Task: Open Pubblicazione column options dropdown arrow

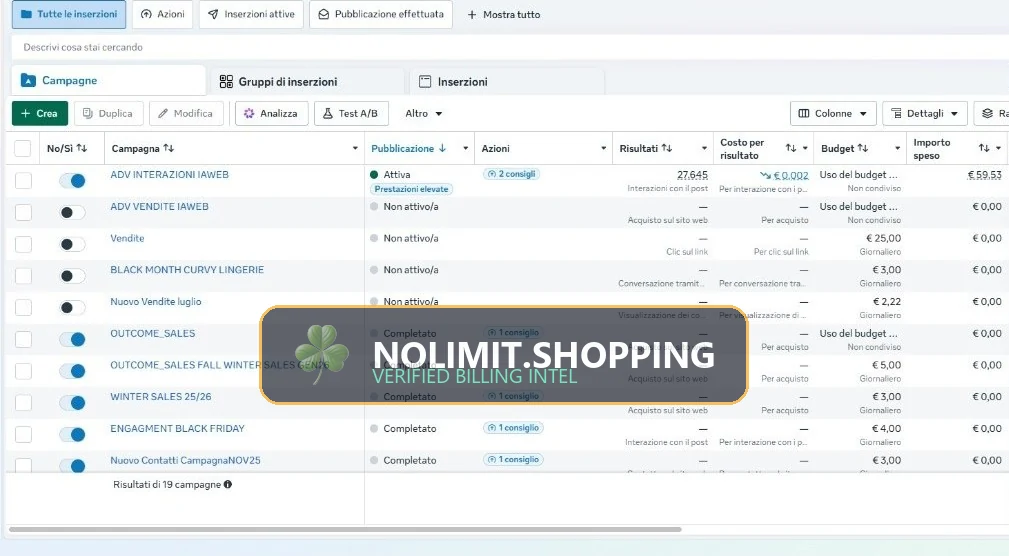Action: (x=466, y=148)
